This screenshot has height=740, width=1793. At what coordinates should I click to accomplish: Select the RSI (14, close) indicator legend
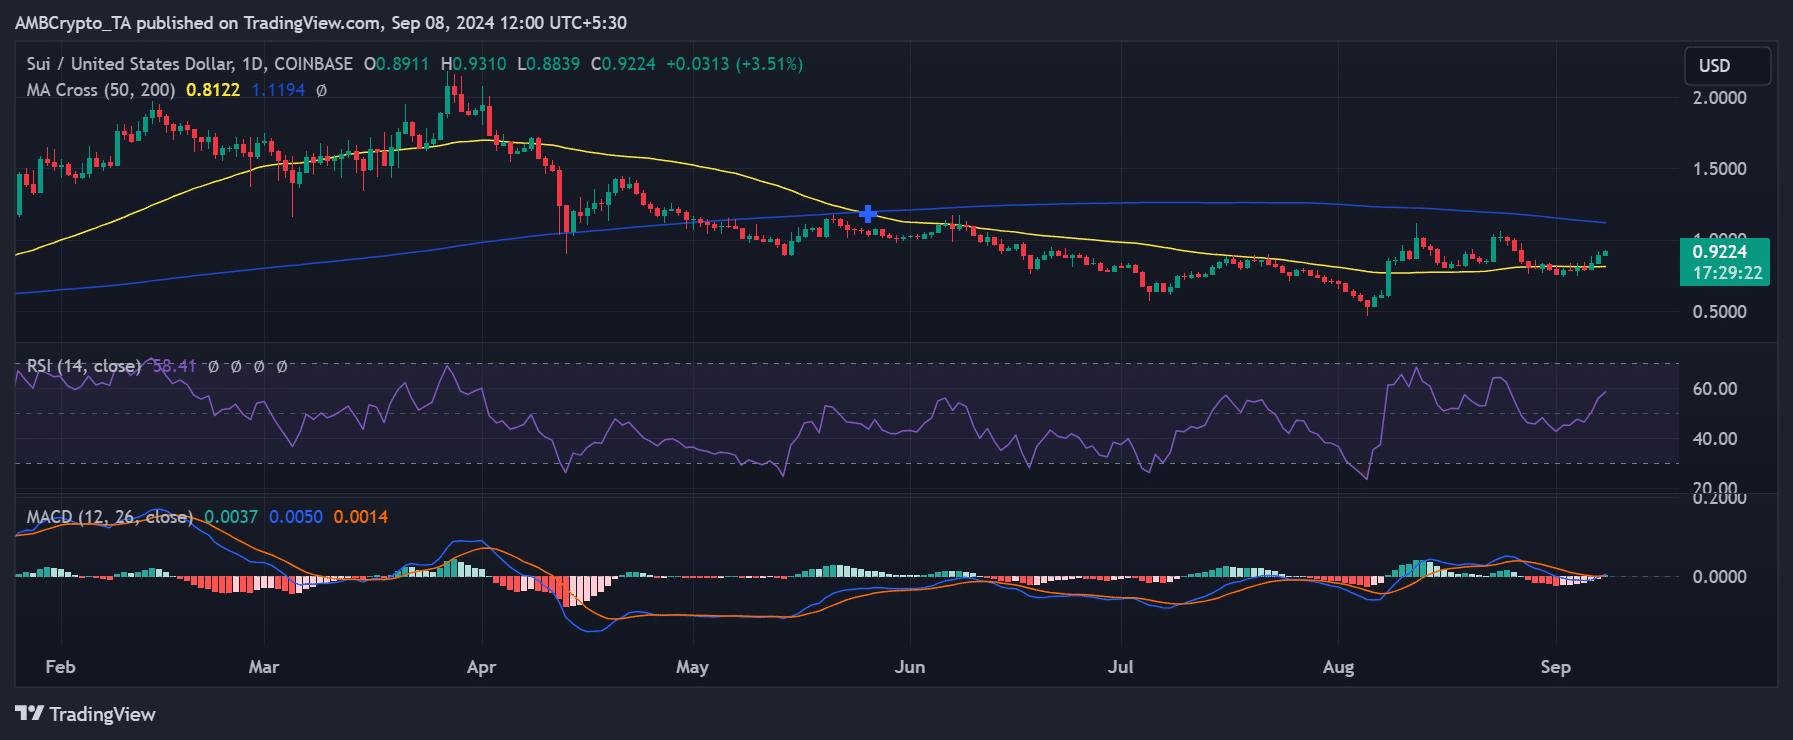[x=84, y=366]
